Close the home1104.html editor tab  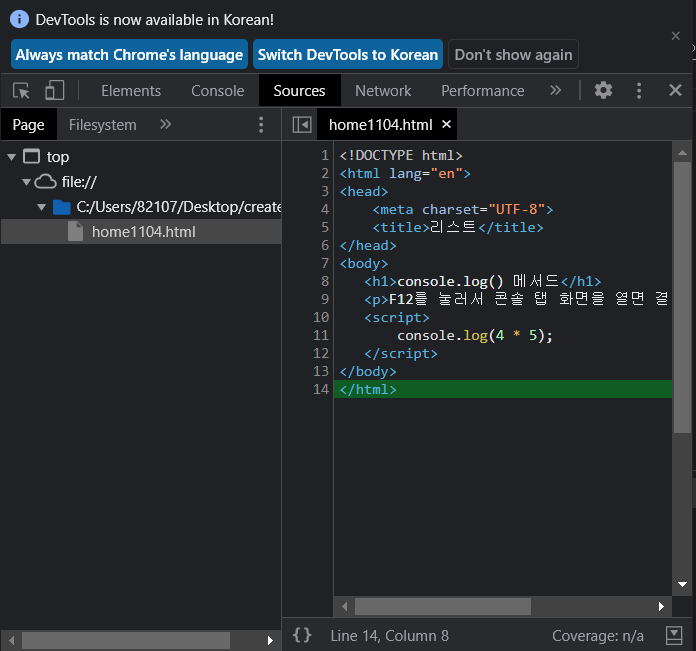(447, 124)
